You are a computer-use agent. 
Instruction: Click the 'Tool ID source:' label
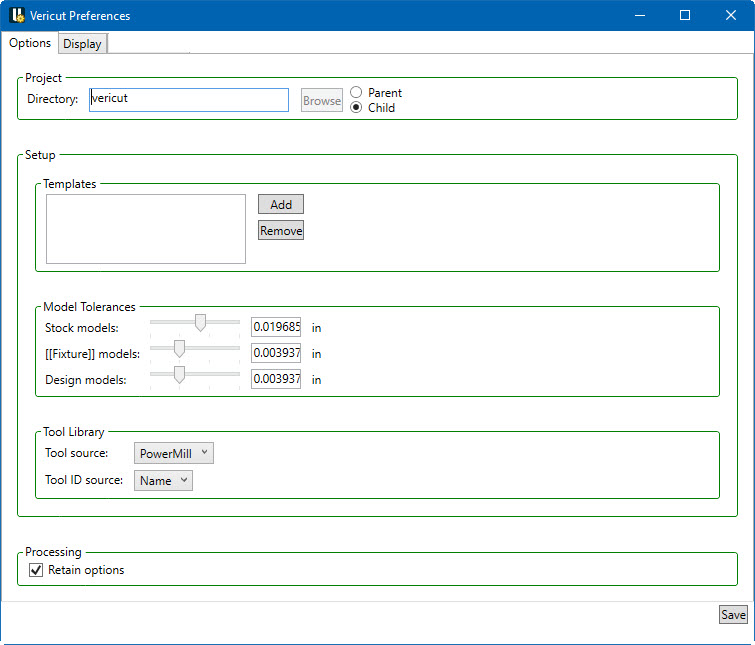coord(84,480)
